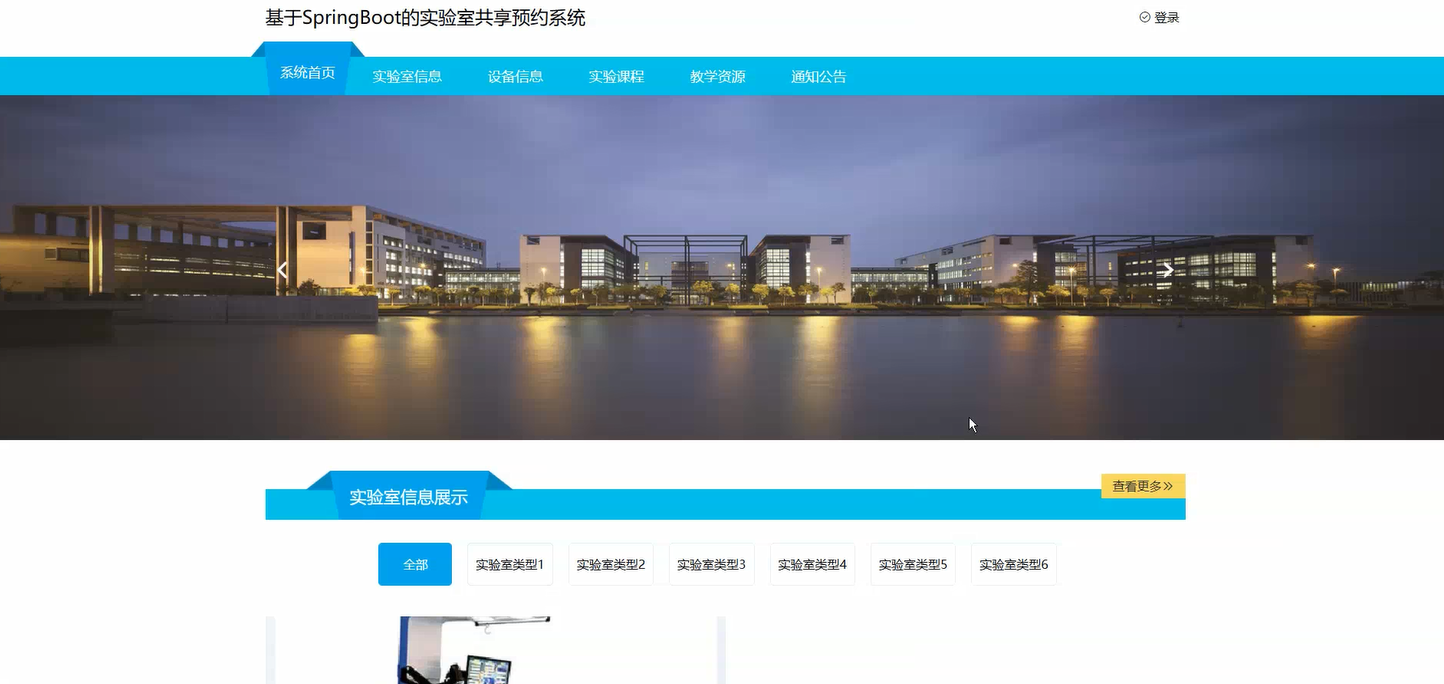Open the 实验课程 menu item
Screen dimensions: 1444x684
tap(616, 75)
